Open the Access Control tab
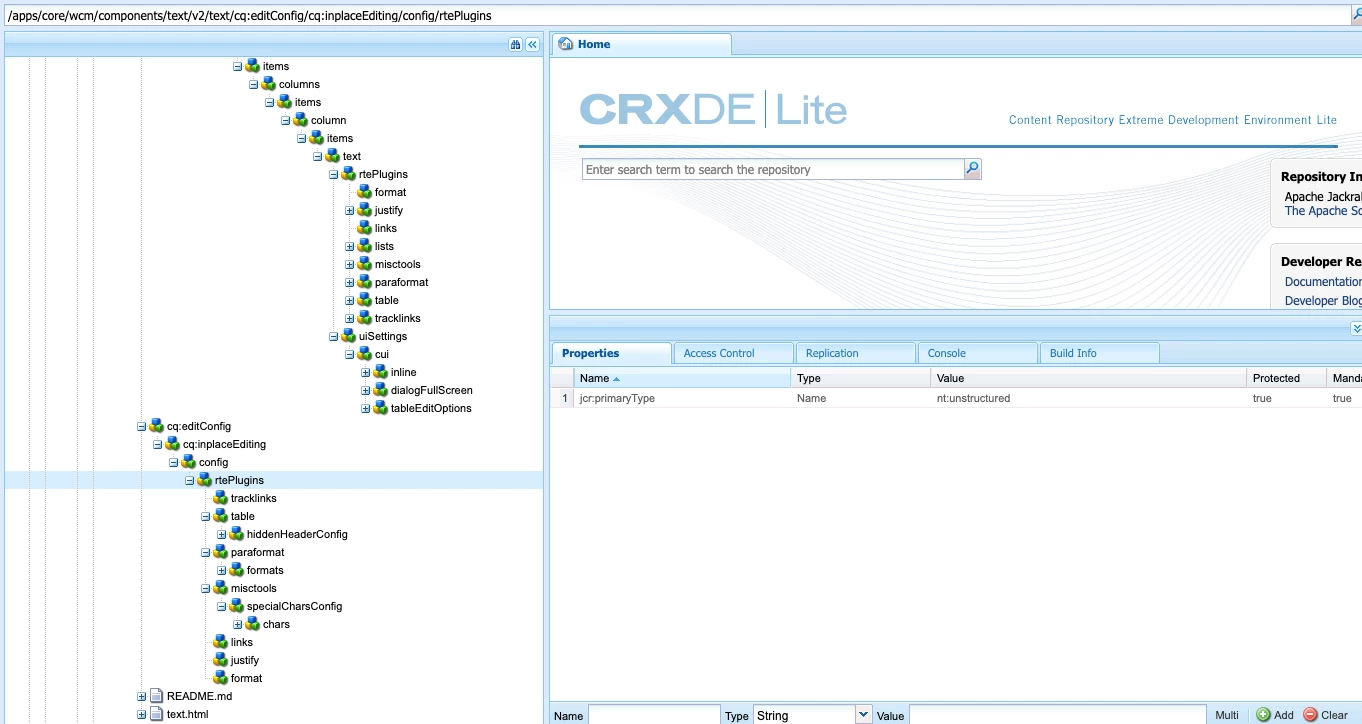1362x724 pixels. click(733, 353)
